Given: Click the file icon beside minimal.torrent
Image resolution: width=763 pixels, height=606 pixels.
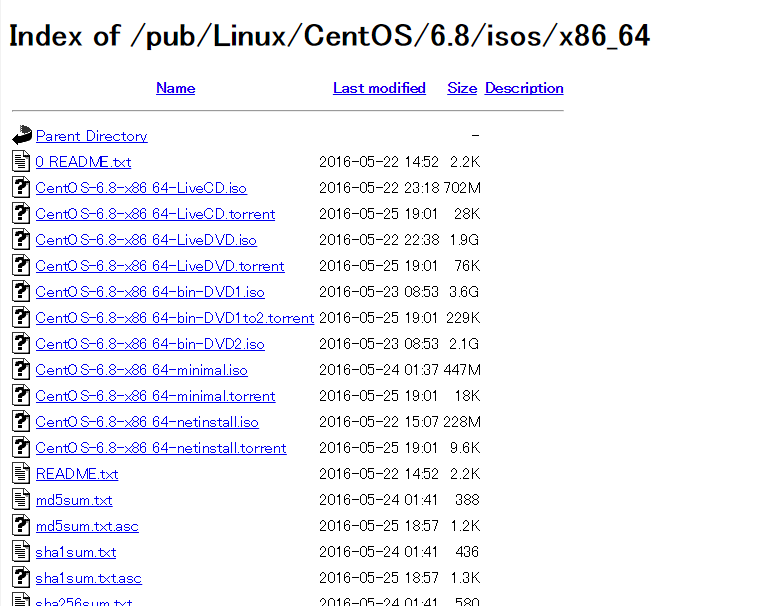Looking at the screenshot, I should [20, 395].
